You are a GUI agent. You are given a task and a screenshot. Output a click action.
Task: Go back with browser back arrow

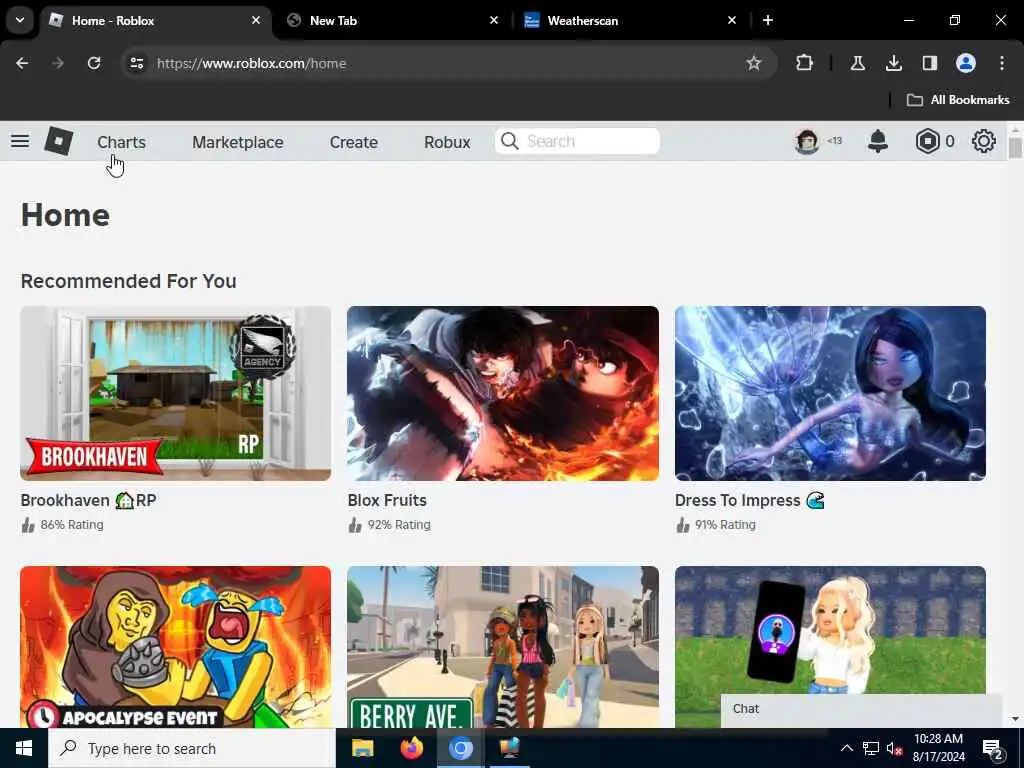click(22, 63)
